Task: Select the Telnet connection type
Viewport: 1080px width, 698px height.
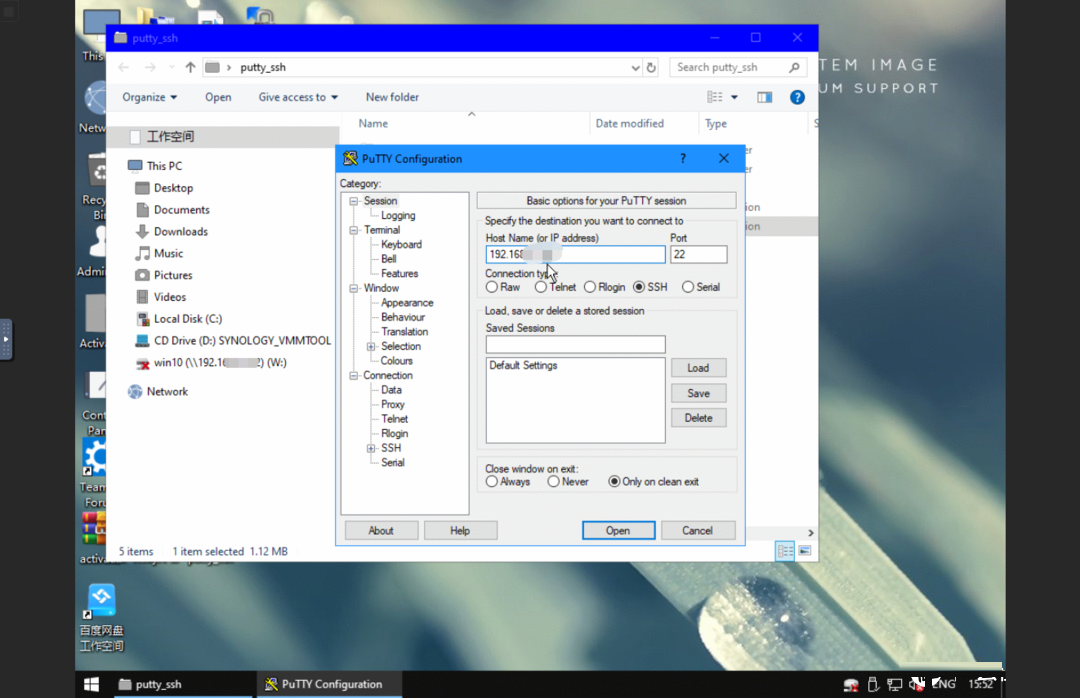Action: [x=541, y=287]
